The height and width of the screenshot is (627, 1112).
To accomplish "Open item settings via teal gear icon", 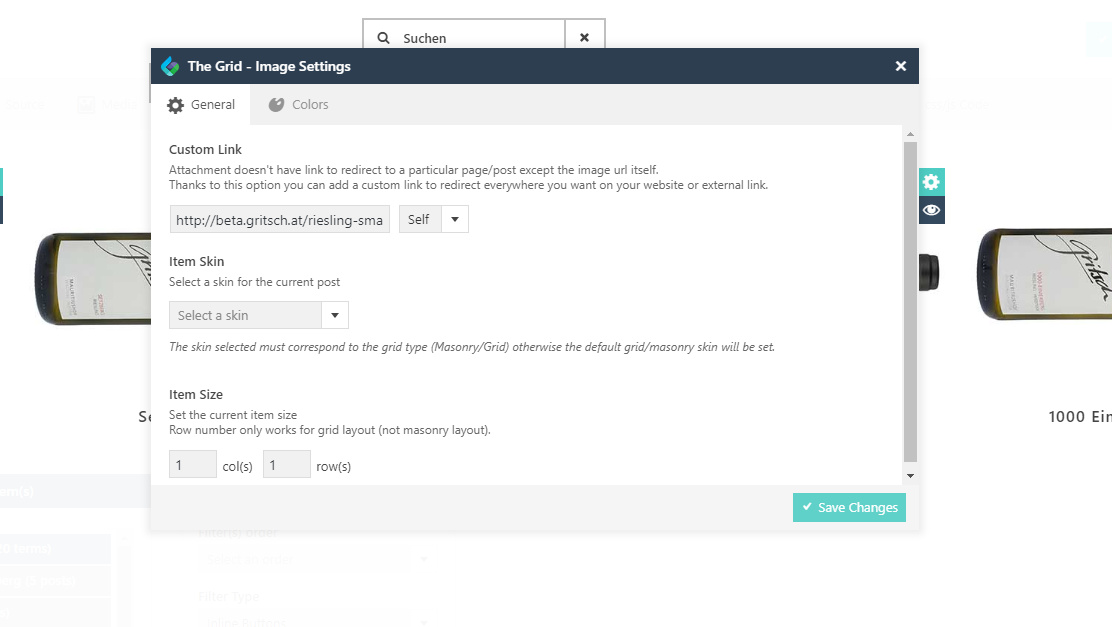I will pos(931,182).
